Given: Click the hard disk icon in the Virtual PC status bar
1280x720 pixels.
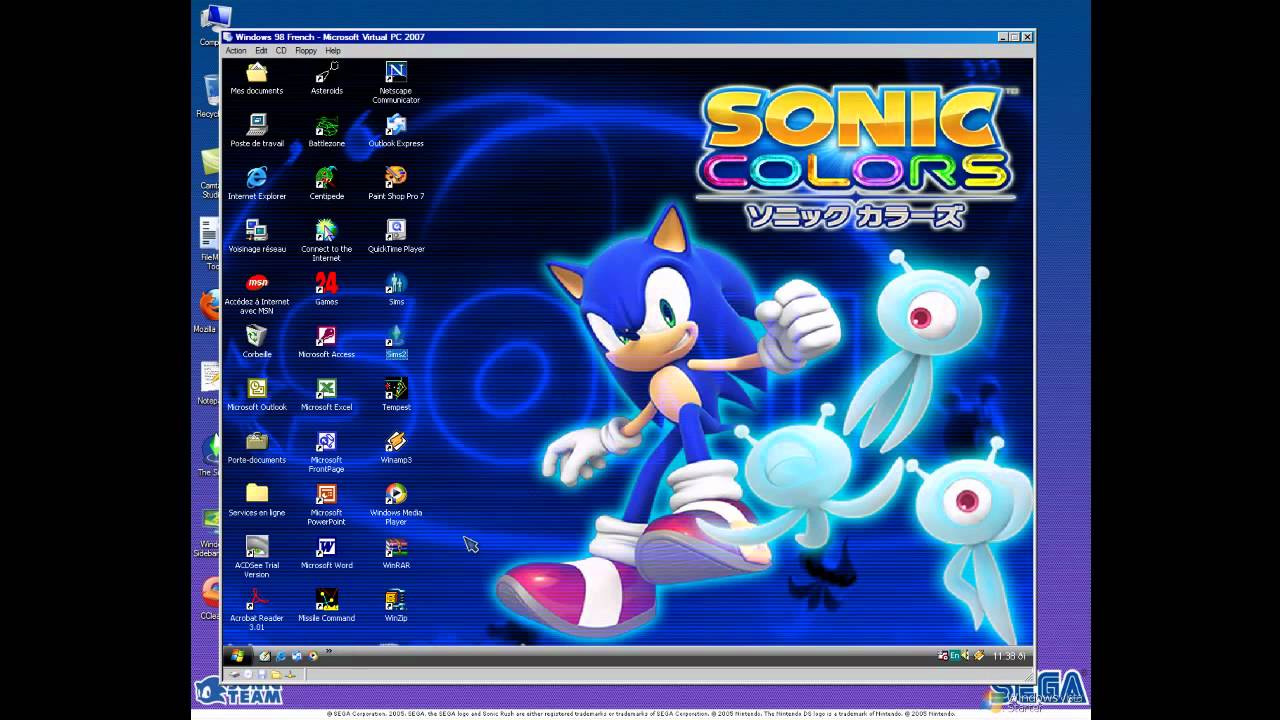Looking at the screenshot, I should tap(235, 674).
